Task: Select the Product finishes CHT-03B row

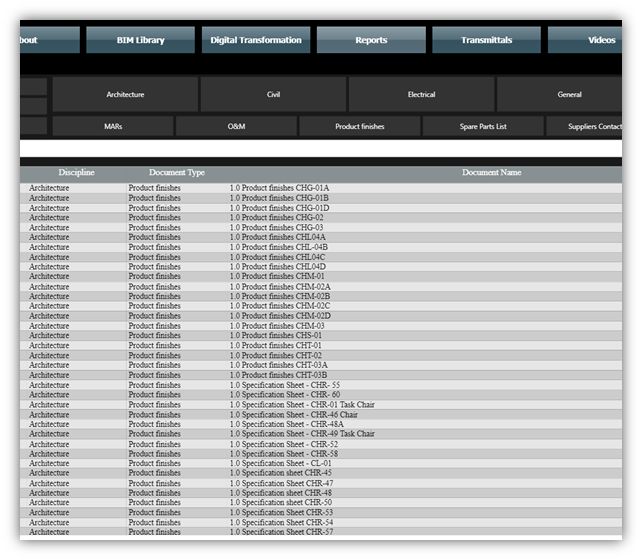Action: click(x=278, y=375)
